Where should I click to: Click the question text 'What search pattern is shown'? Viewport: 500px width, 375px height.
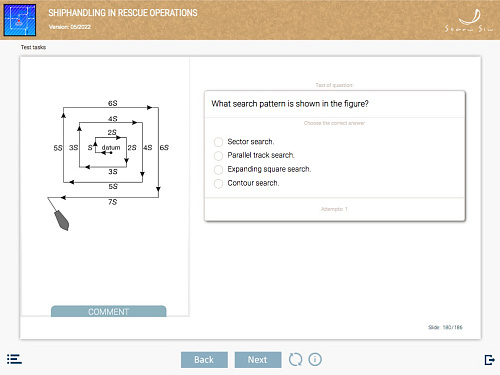[x=290, y=104]
